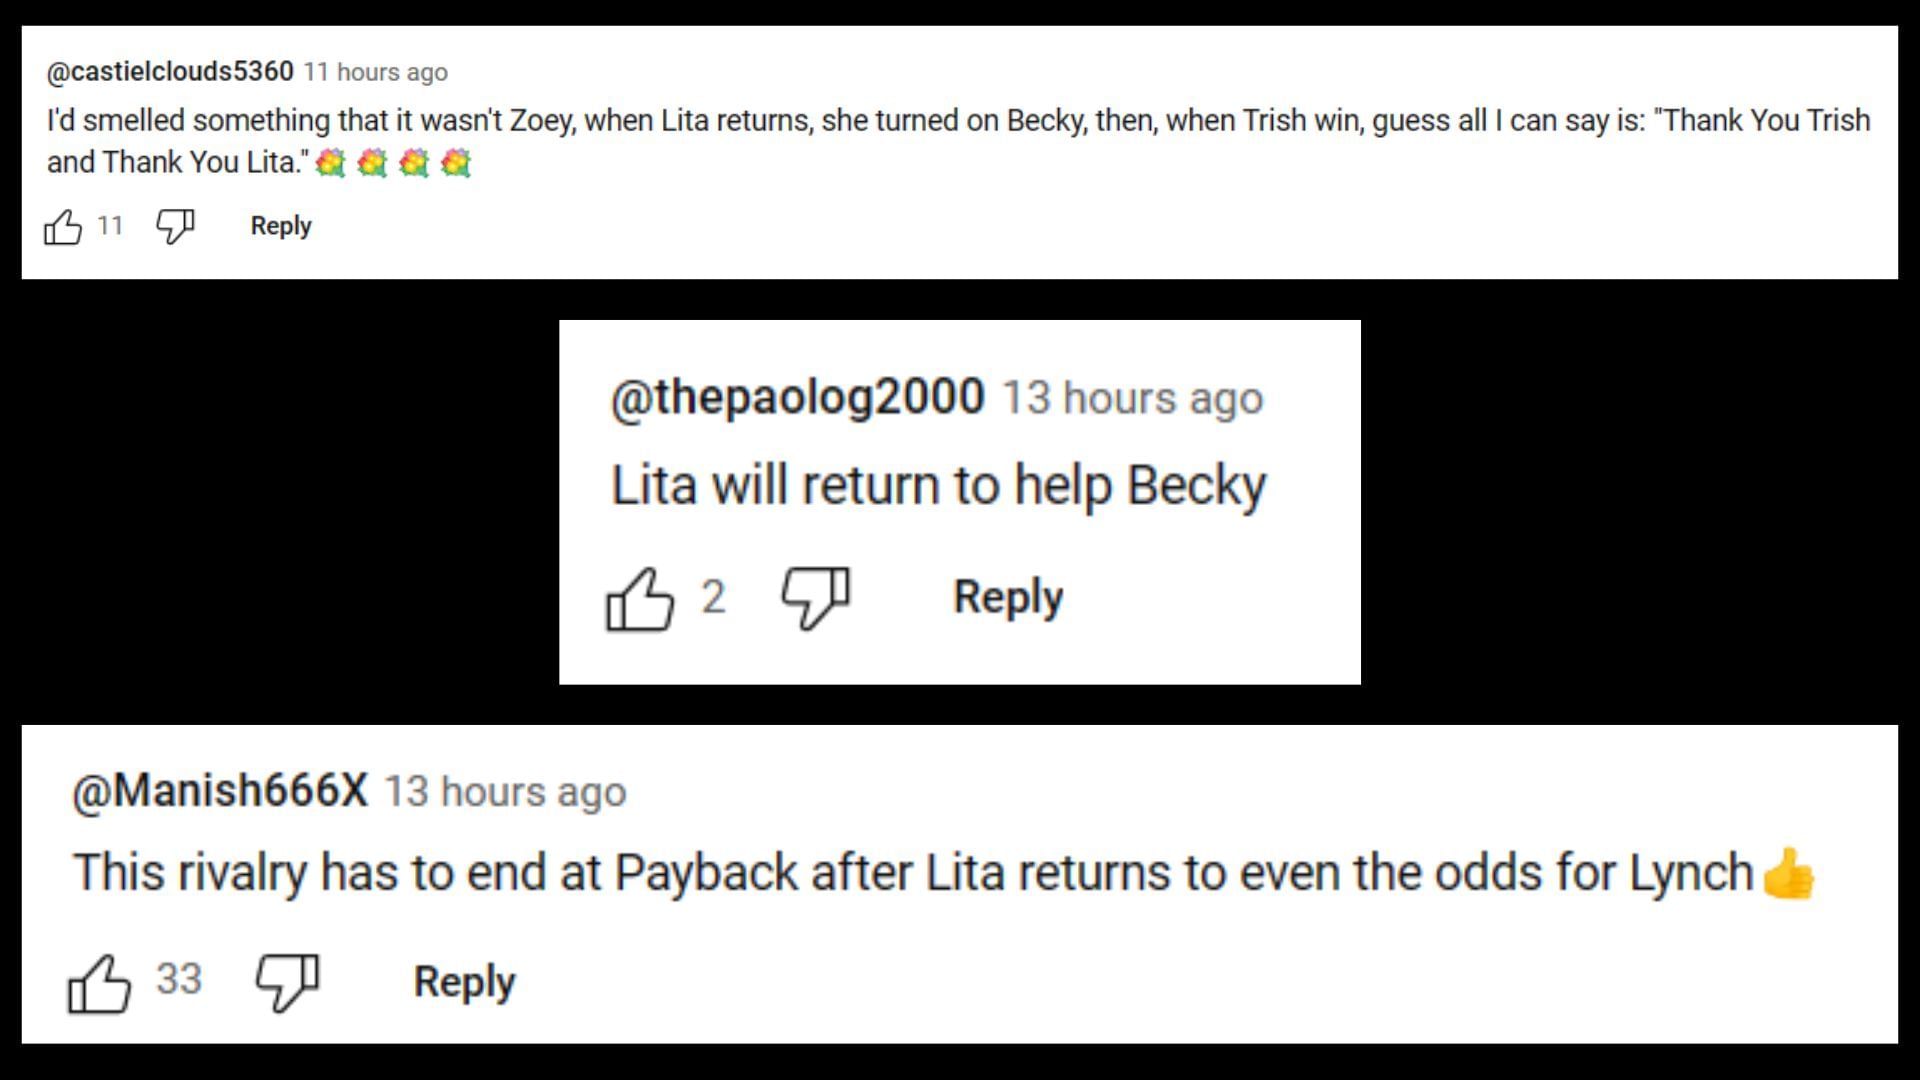Reply to the @castielclouds5360 comment

pyautogui.click(x=281, y=226)
